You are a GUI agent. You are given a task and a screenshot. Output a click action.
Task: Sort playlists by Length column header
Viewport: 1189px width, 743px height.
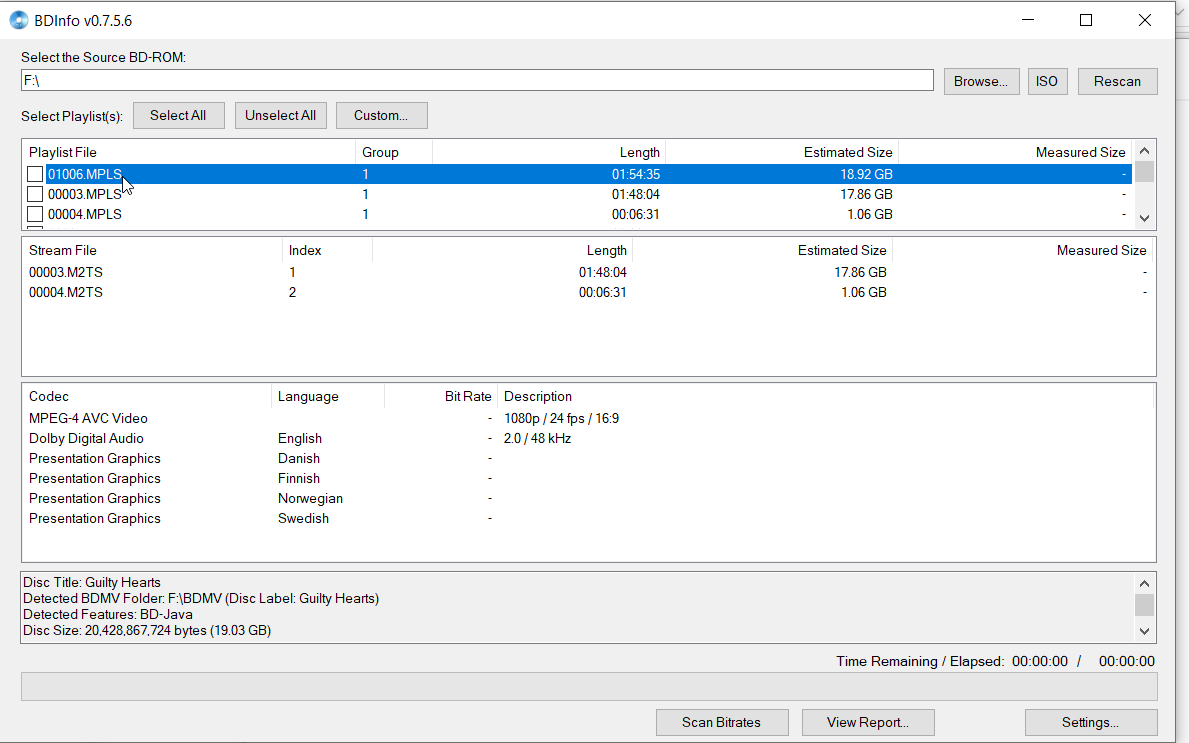pos(549,152)
